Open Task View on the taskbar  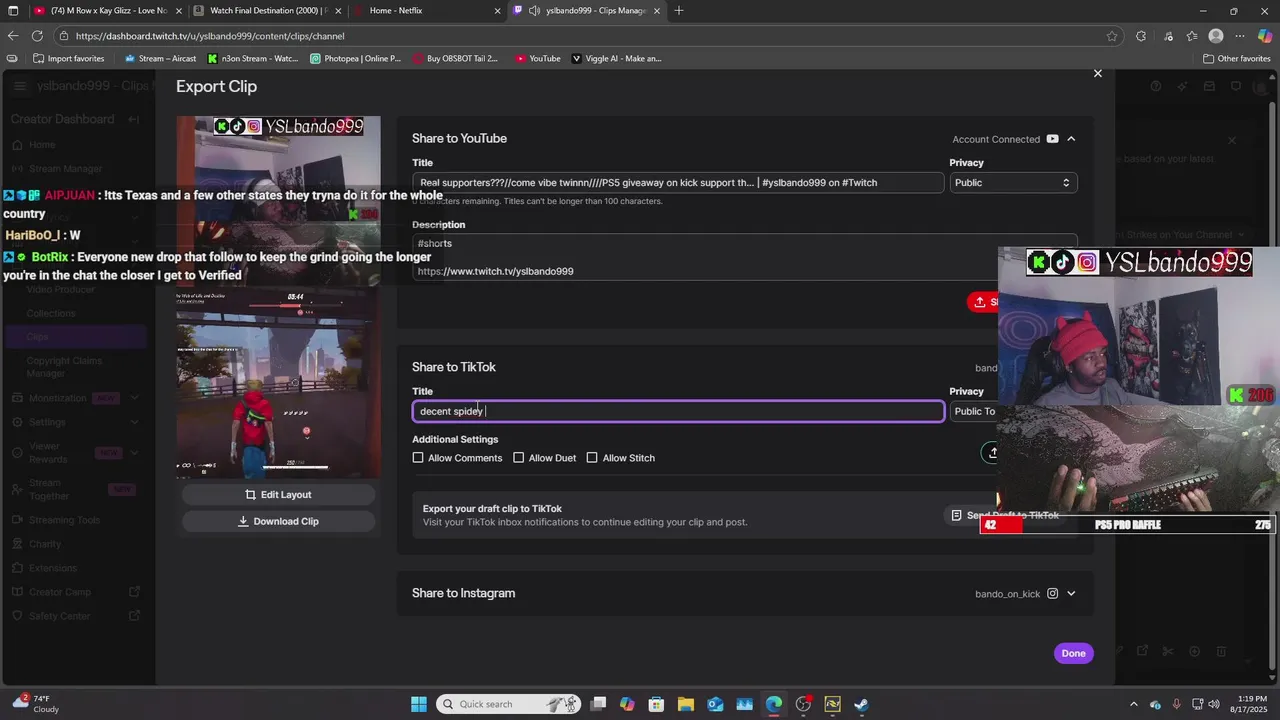598,704
